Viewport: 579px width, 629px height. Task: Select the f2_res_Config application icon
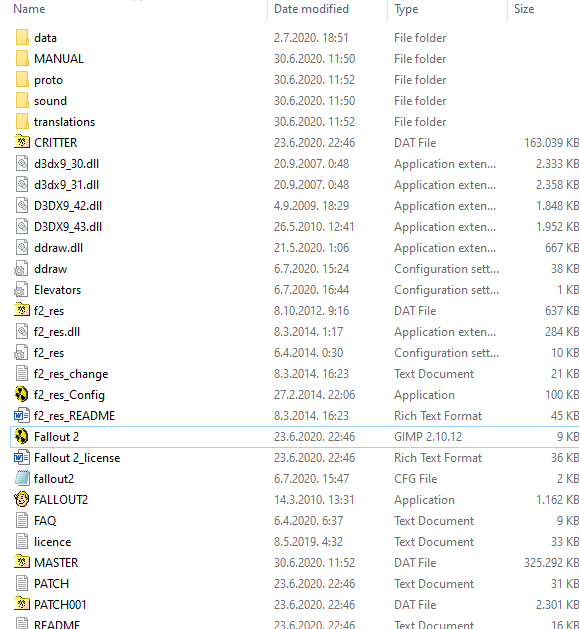point(22,394)
